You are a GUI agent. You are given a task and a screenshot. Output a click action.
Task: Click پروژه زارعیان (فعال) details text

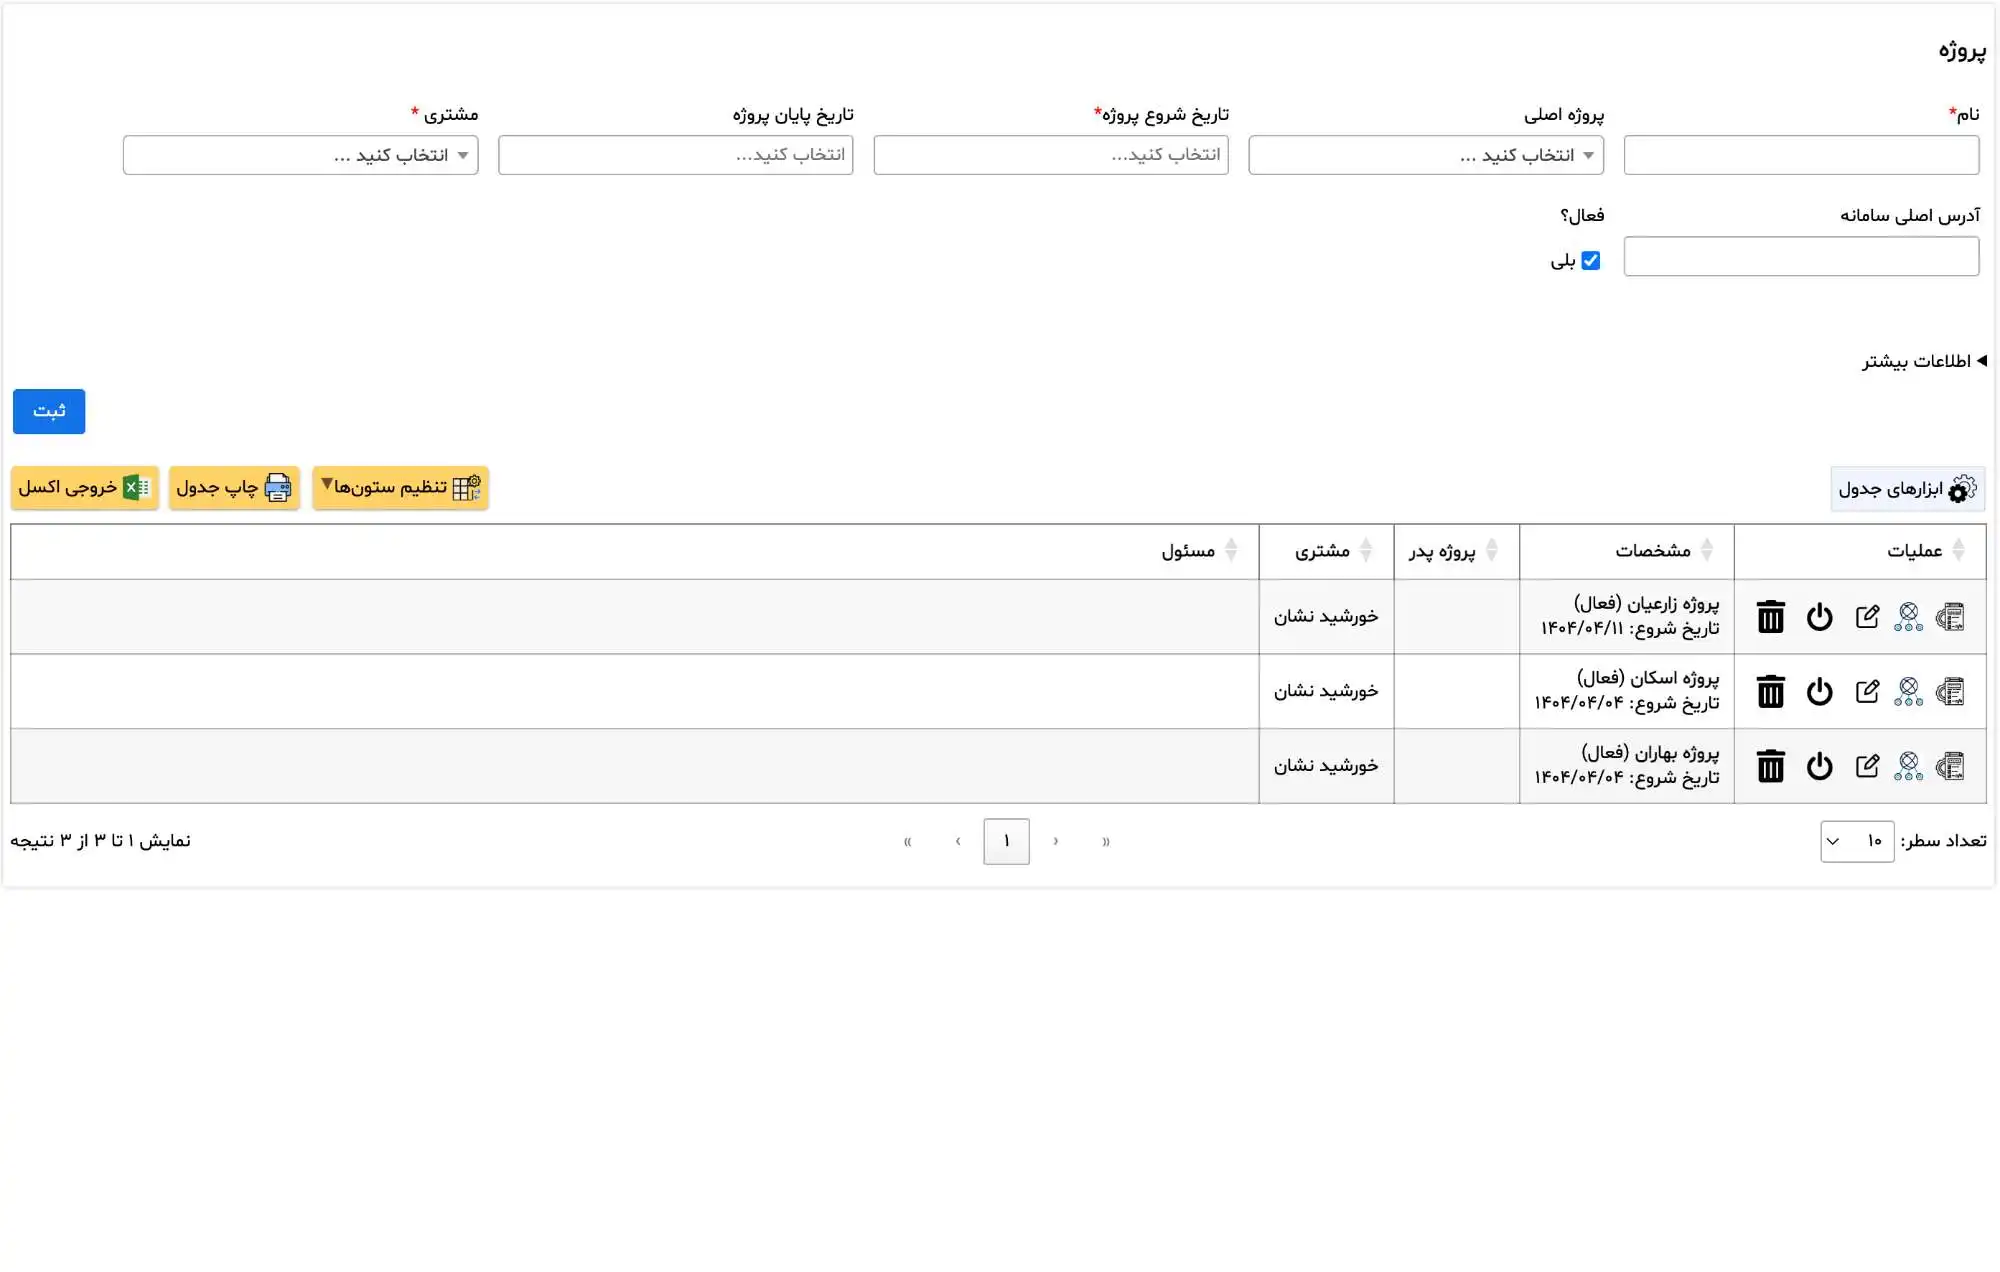[x=1646, y=603]
